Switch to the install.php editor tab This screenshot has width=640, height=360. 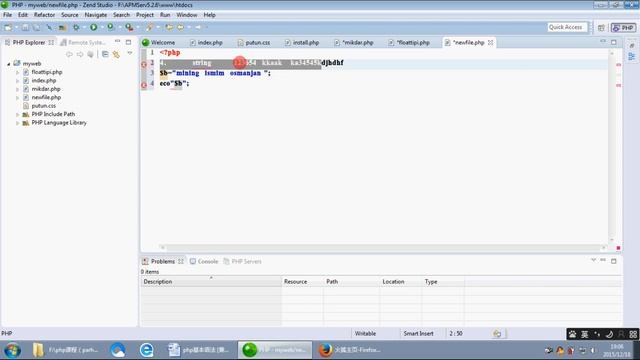coord(302,42)
